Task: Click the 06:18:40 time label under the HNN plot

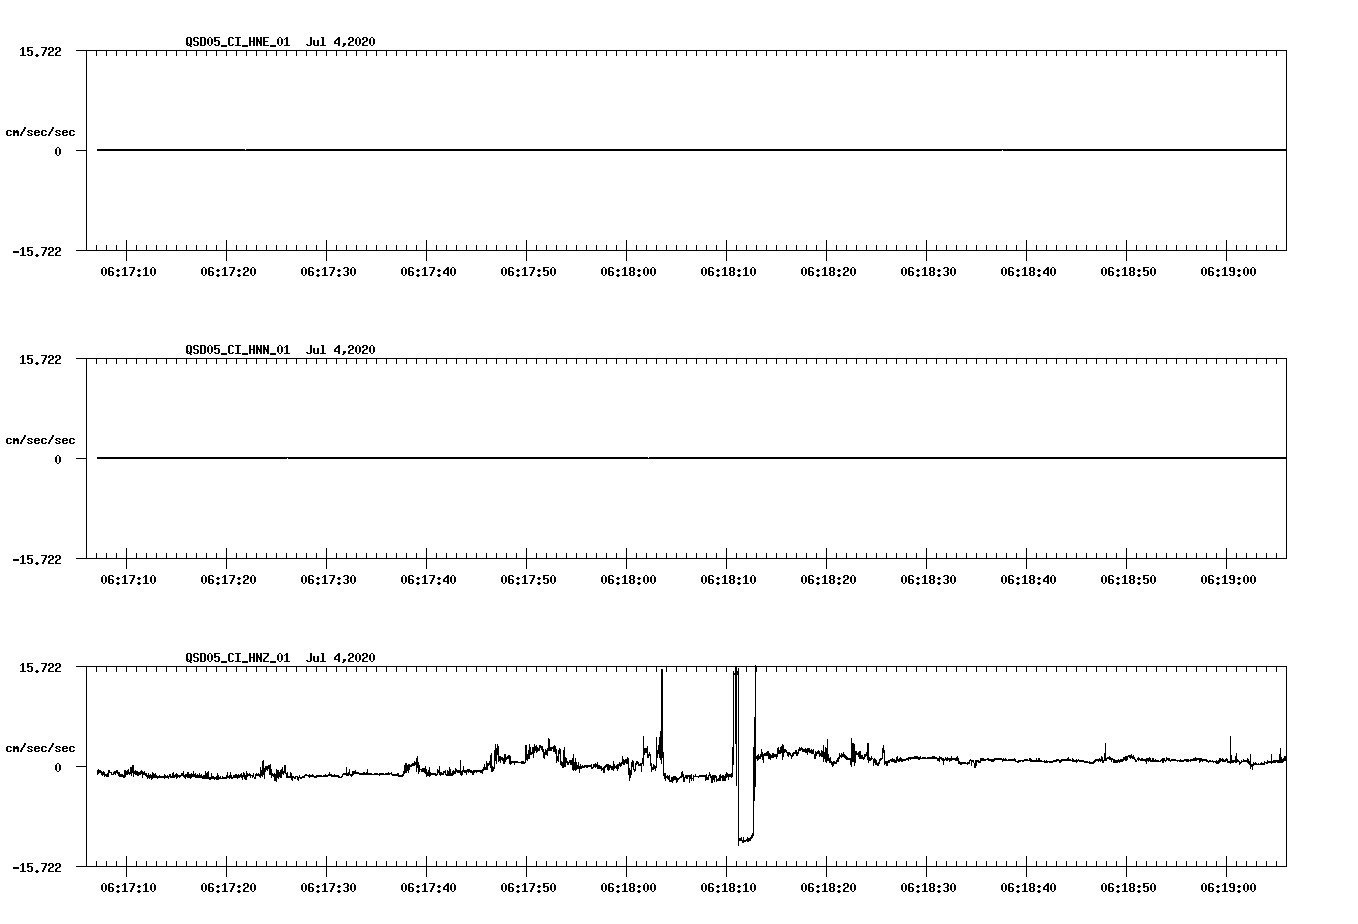Action: pos(1028,580)
